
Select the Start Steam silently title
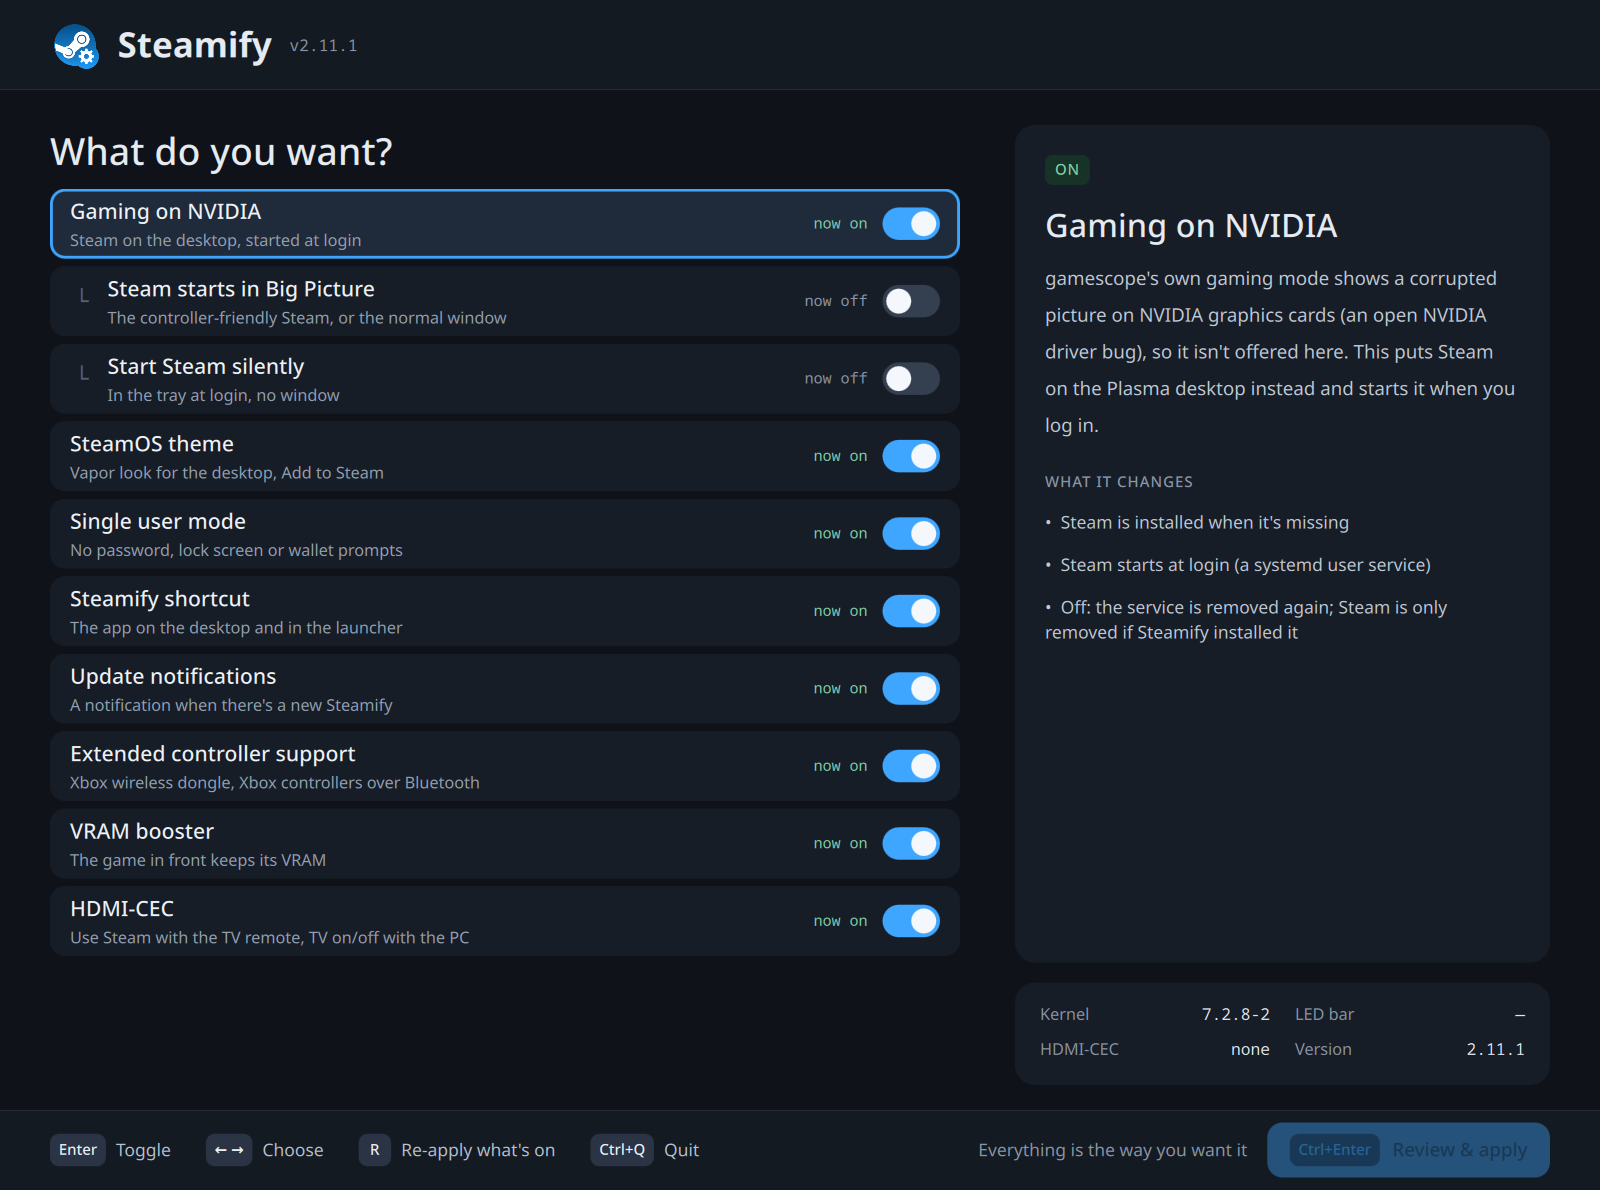[206, 367]
